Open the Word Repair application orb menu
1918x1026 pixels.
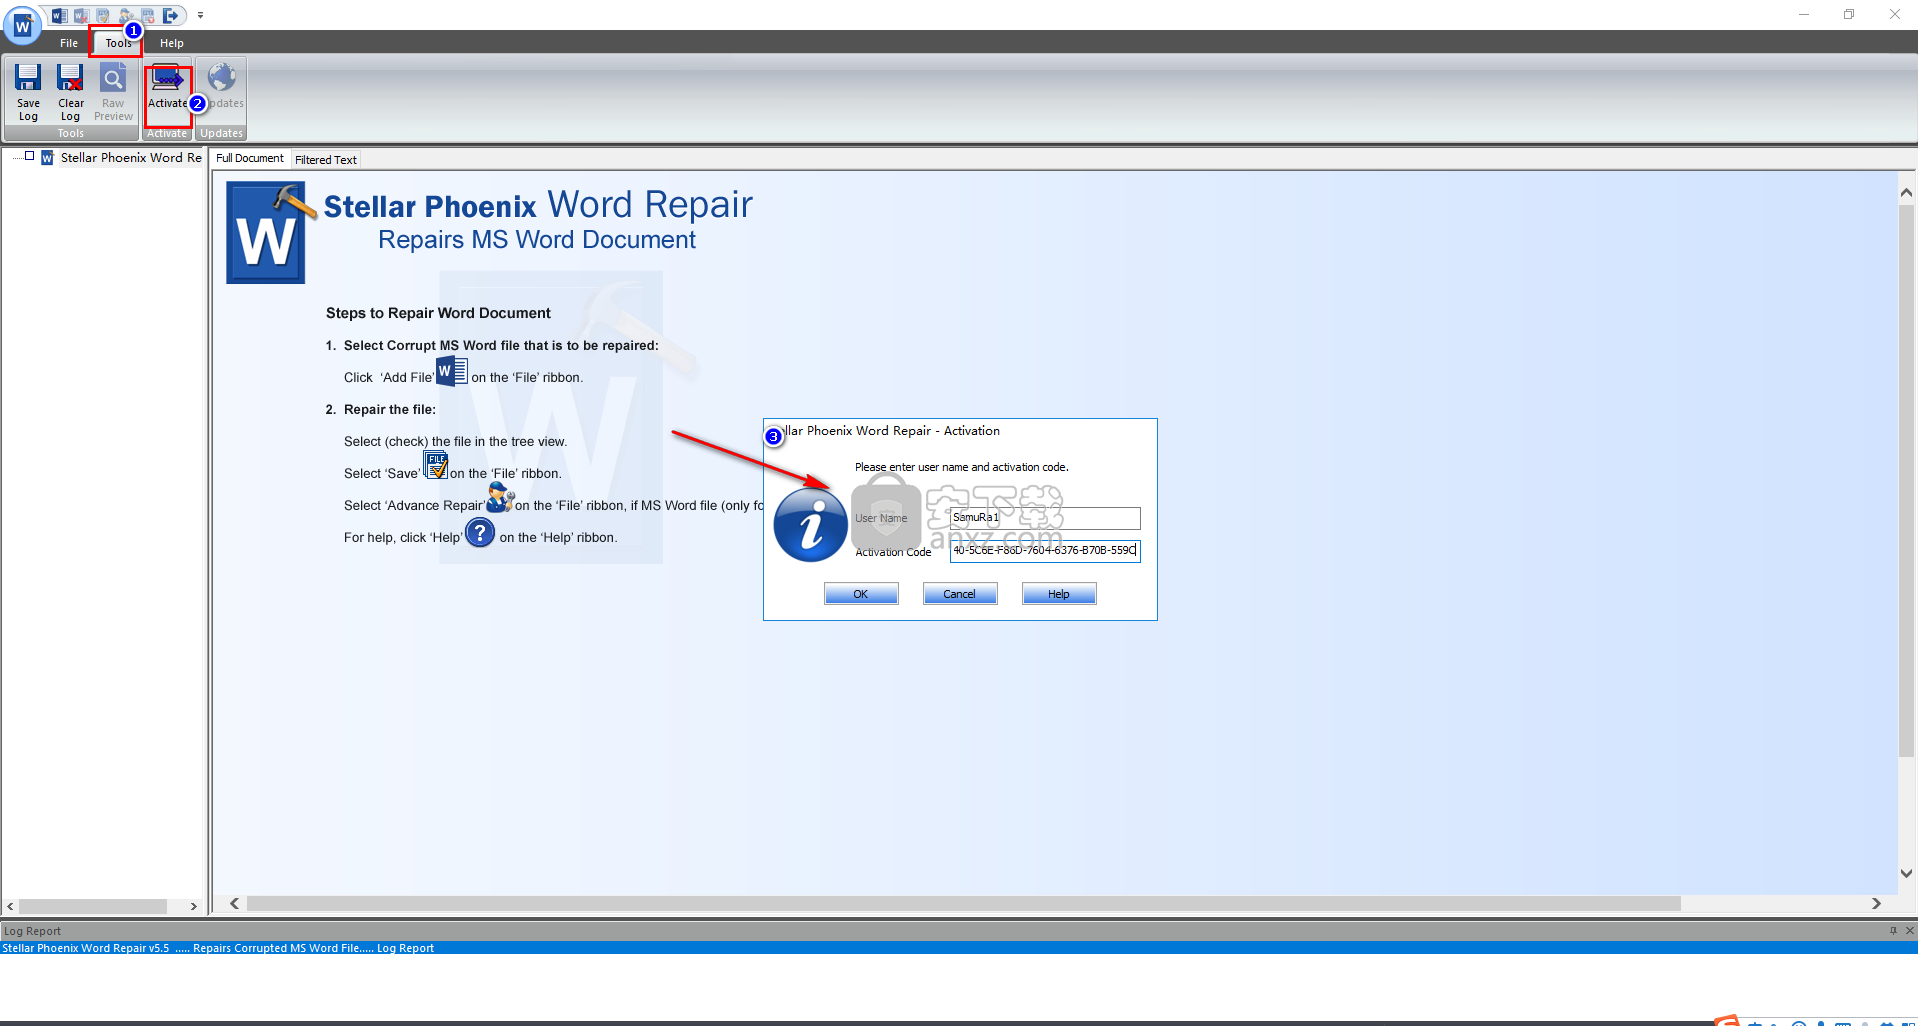tap(22, 26)
